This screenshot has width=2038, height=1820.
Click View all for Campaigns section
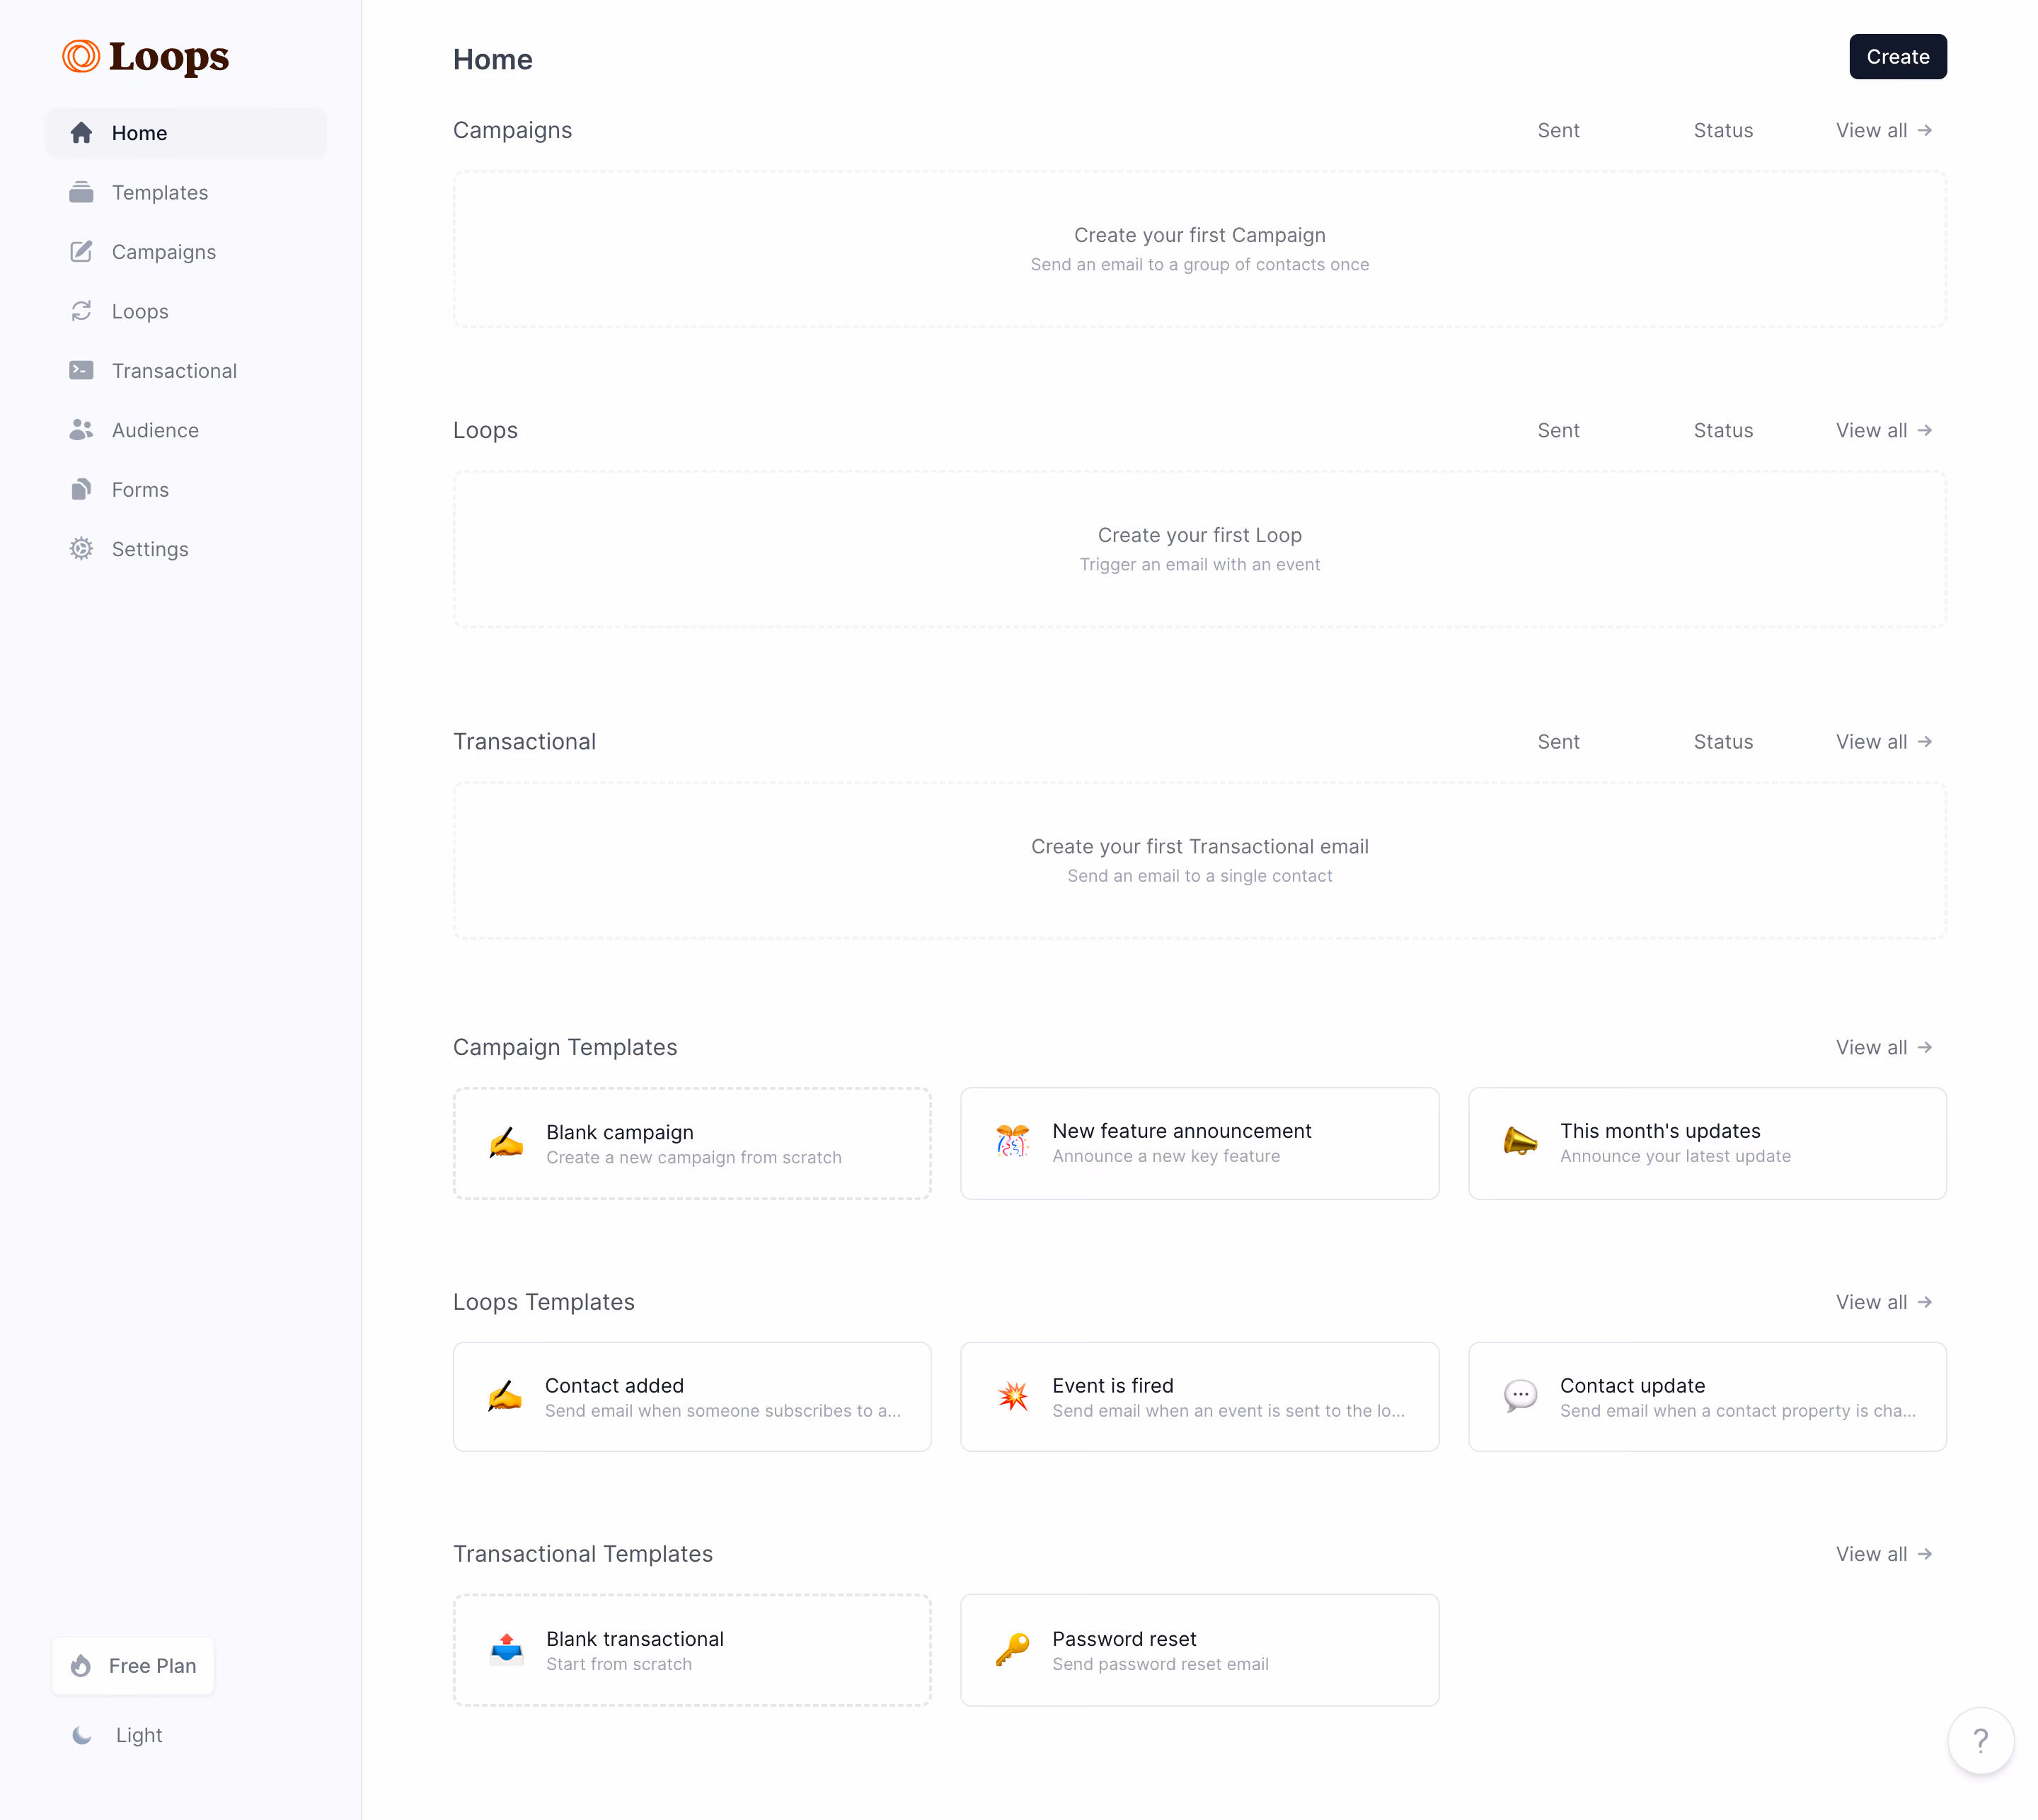point(1883,131)
